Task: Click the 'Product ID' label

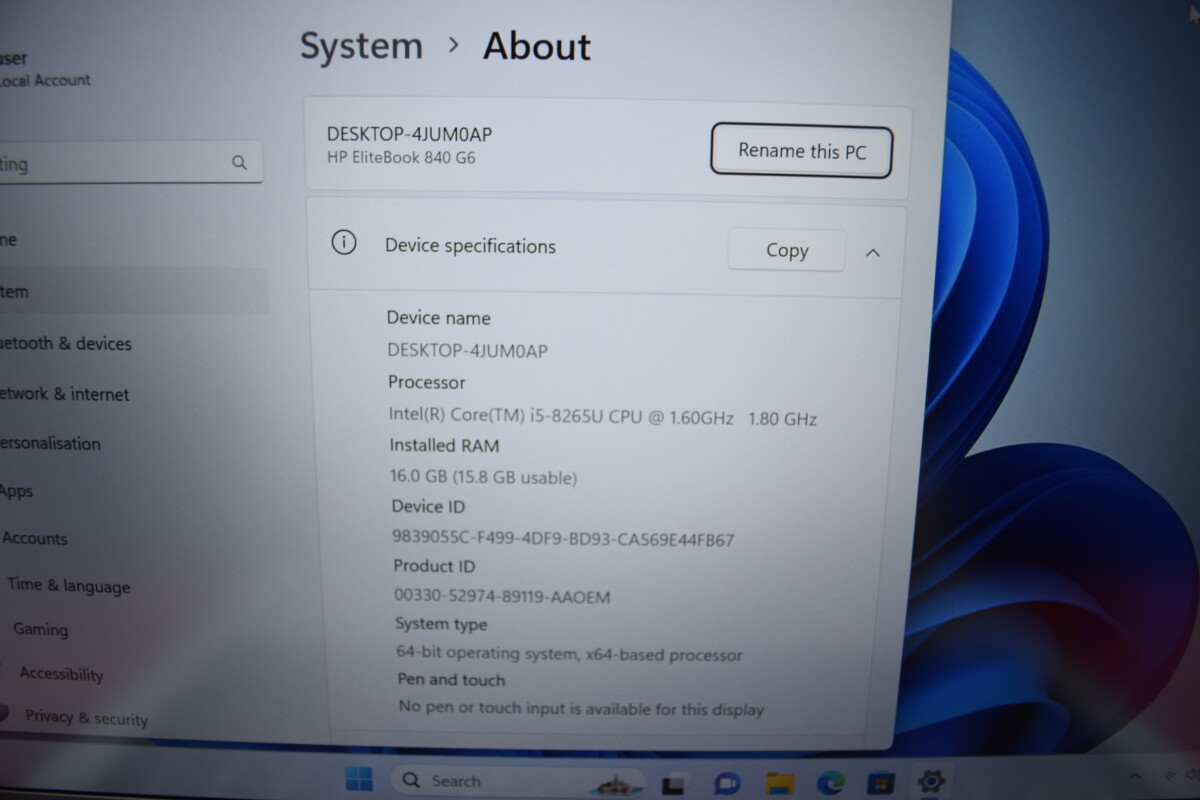Action: coord(434,566)
